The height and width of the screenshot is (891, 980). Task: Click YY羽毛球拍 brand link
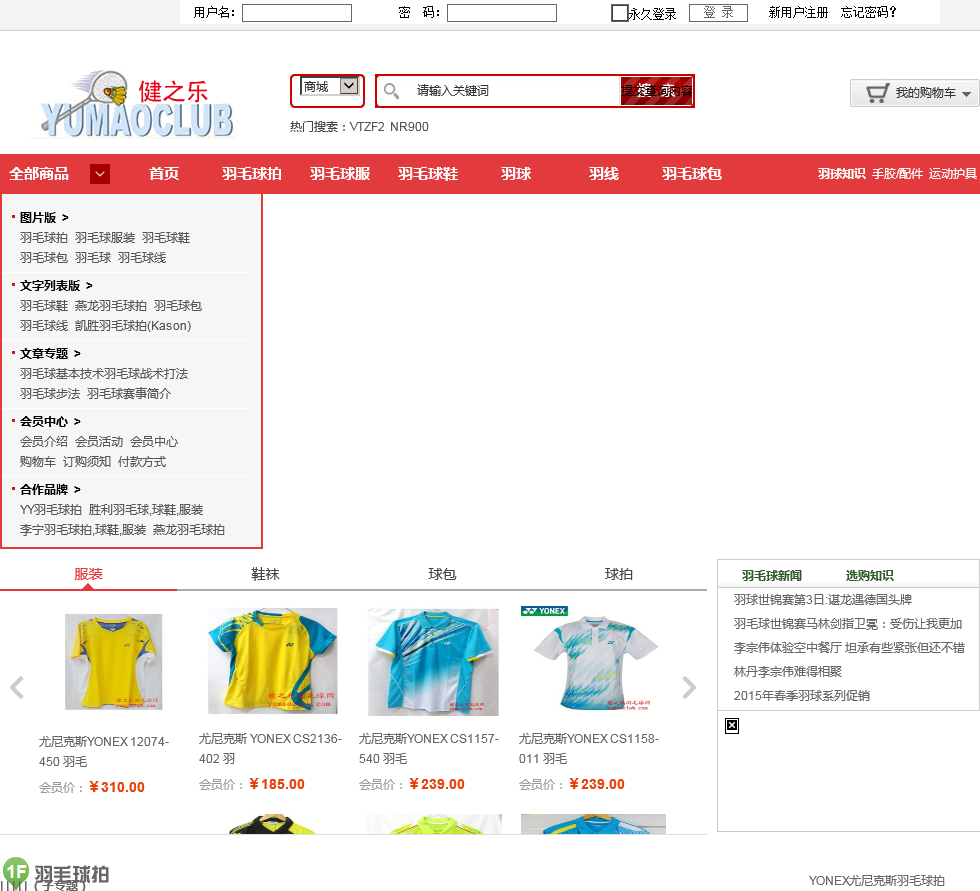[51, 510]
